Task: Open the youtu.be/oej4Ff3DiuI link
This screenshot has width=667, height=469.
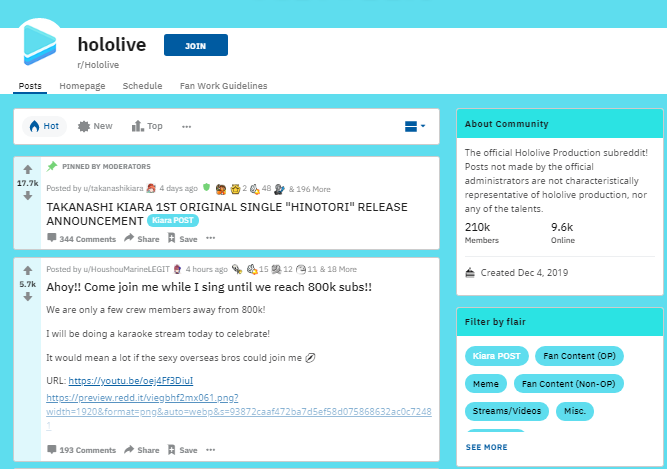Action: click(131, 381)
